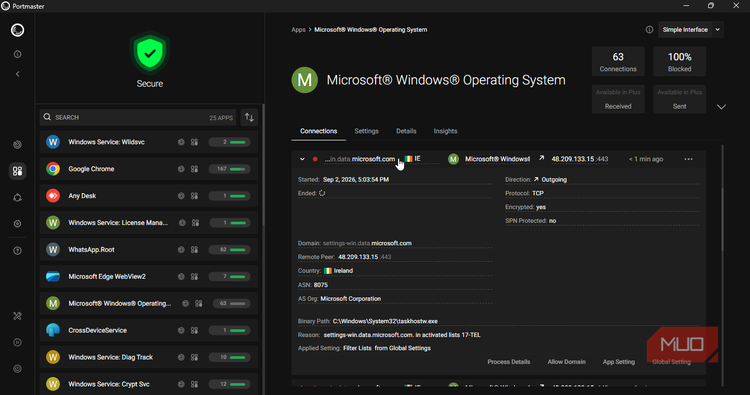Switch to the Details tab
Image resolution: width=750 pixels, height=395 pixels.
[x=406, y=131]
